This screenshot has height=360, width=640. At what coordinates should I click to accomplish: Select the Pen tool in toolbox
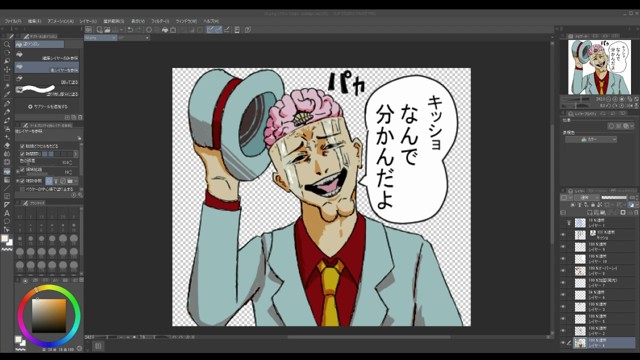pyautogui.click(x=7, y=103)
